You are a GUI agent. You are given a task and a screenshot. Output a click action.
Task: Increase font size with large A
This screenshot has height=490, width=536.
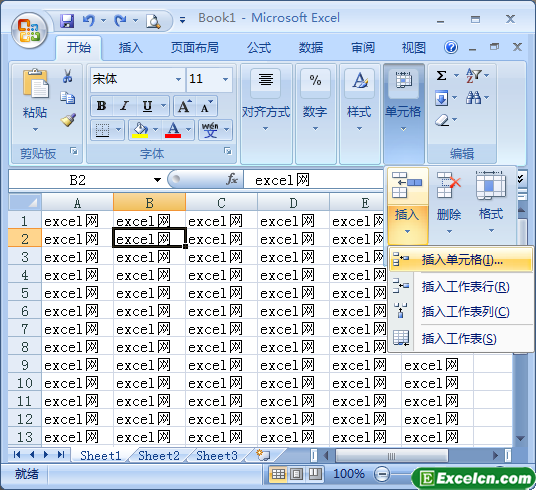coord(185,106)
